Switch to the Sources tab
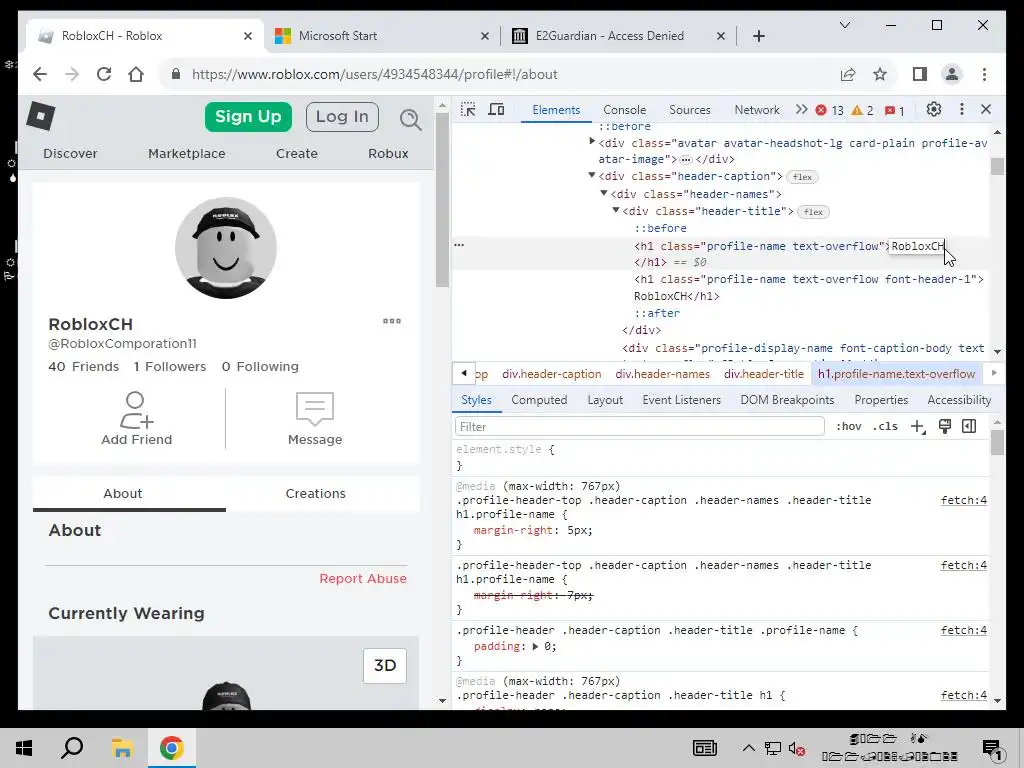The width and height of the screenshot is (1024, 768). (x=690, y=110)
